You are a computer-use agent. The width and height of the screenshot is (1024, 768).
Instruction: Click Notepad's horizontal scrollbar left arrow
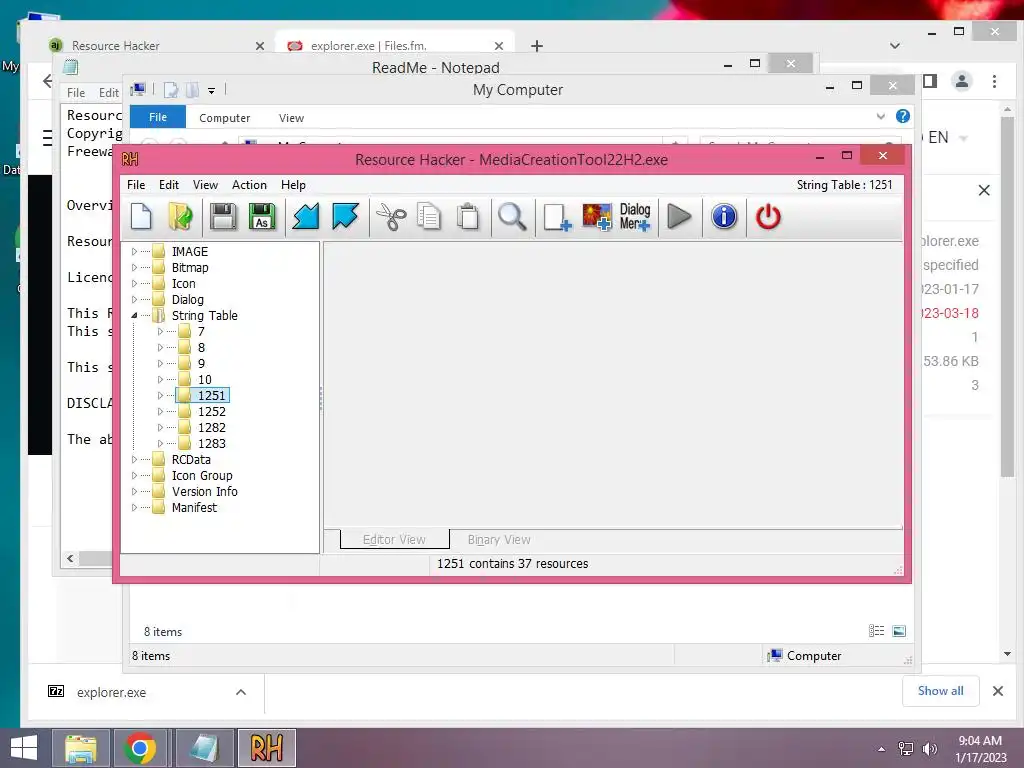point(71,558)
